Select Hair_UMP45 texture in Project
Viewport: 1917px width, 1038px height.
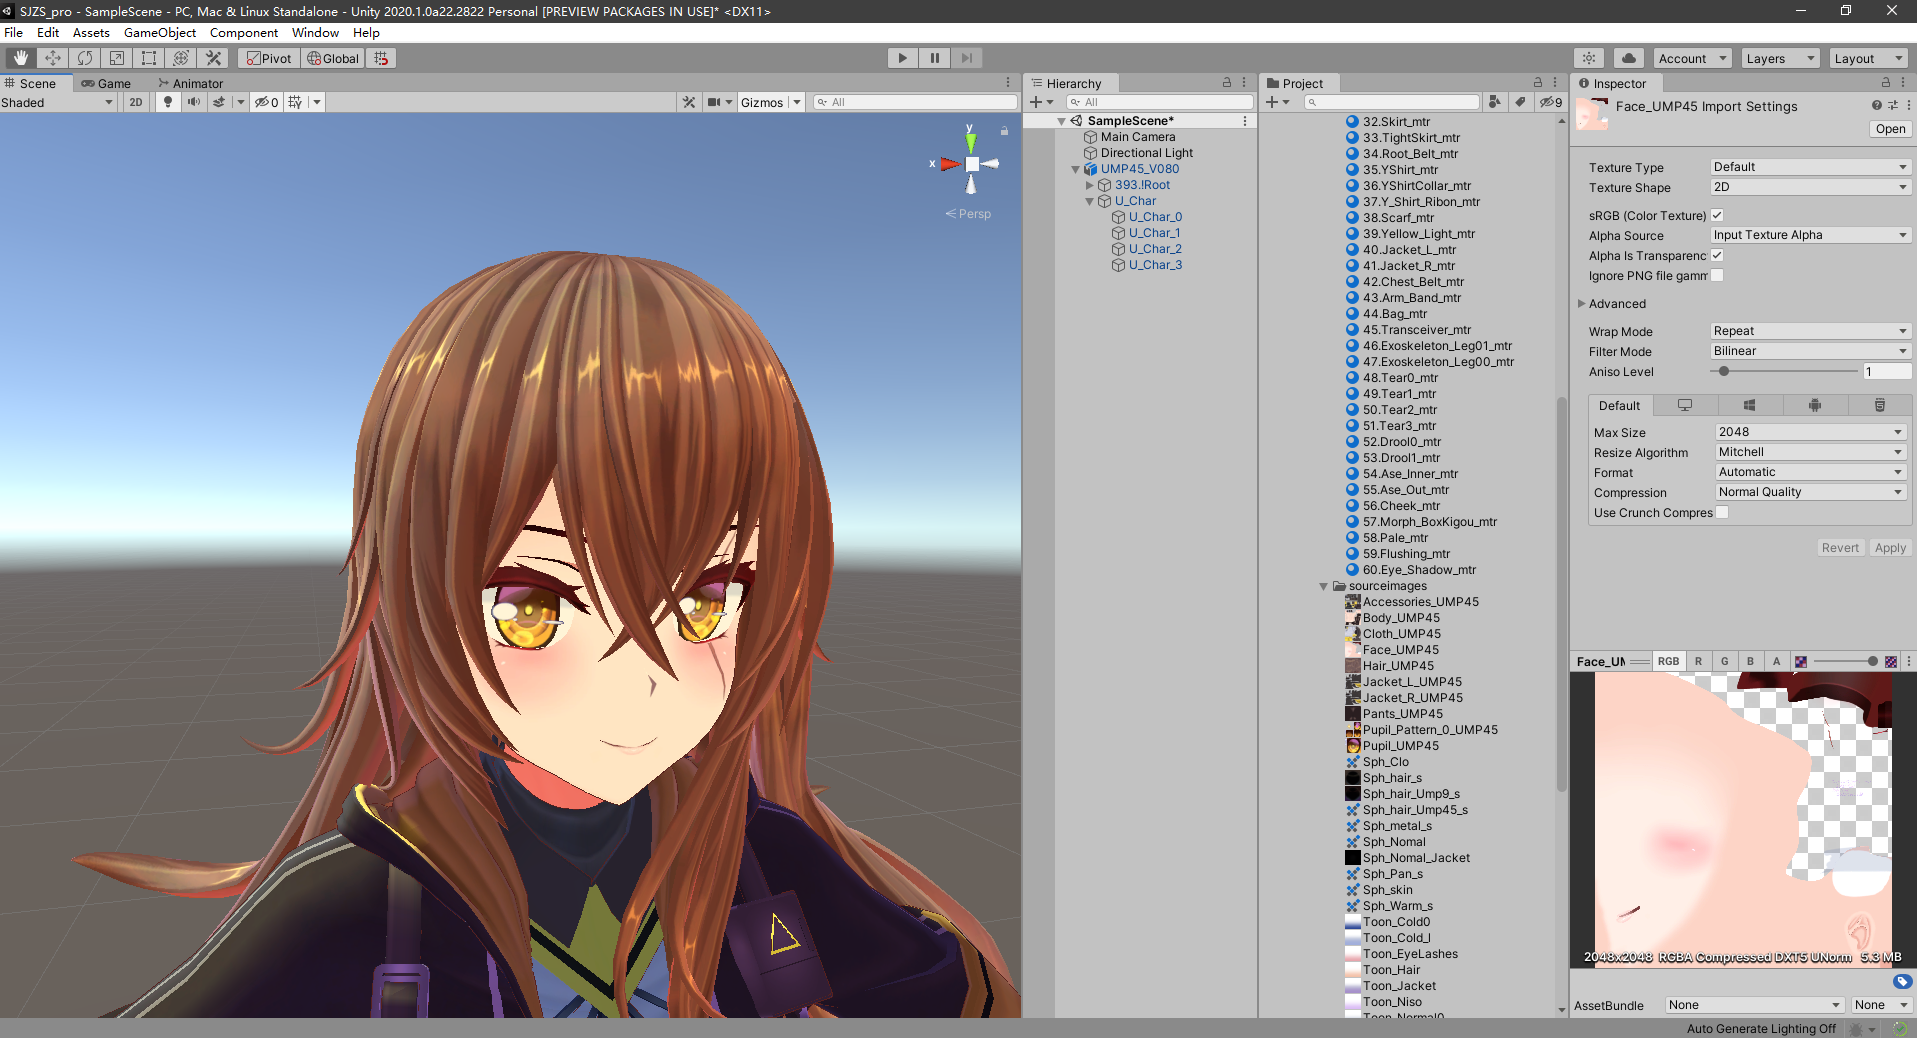point(1397,666)
